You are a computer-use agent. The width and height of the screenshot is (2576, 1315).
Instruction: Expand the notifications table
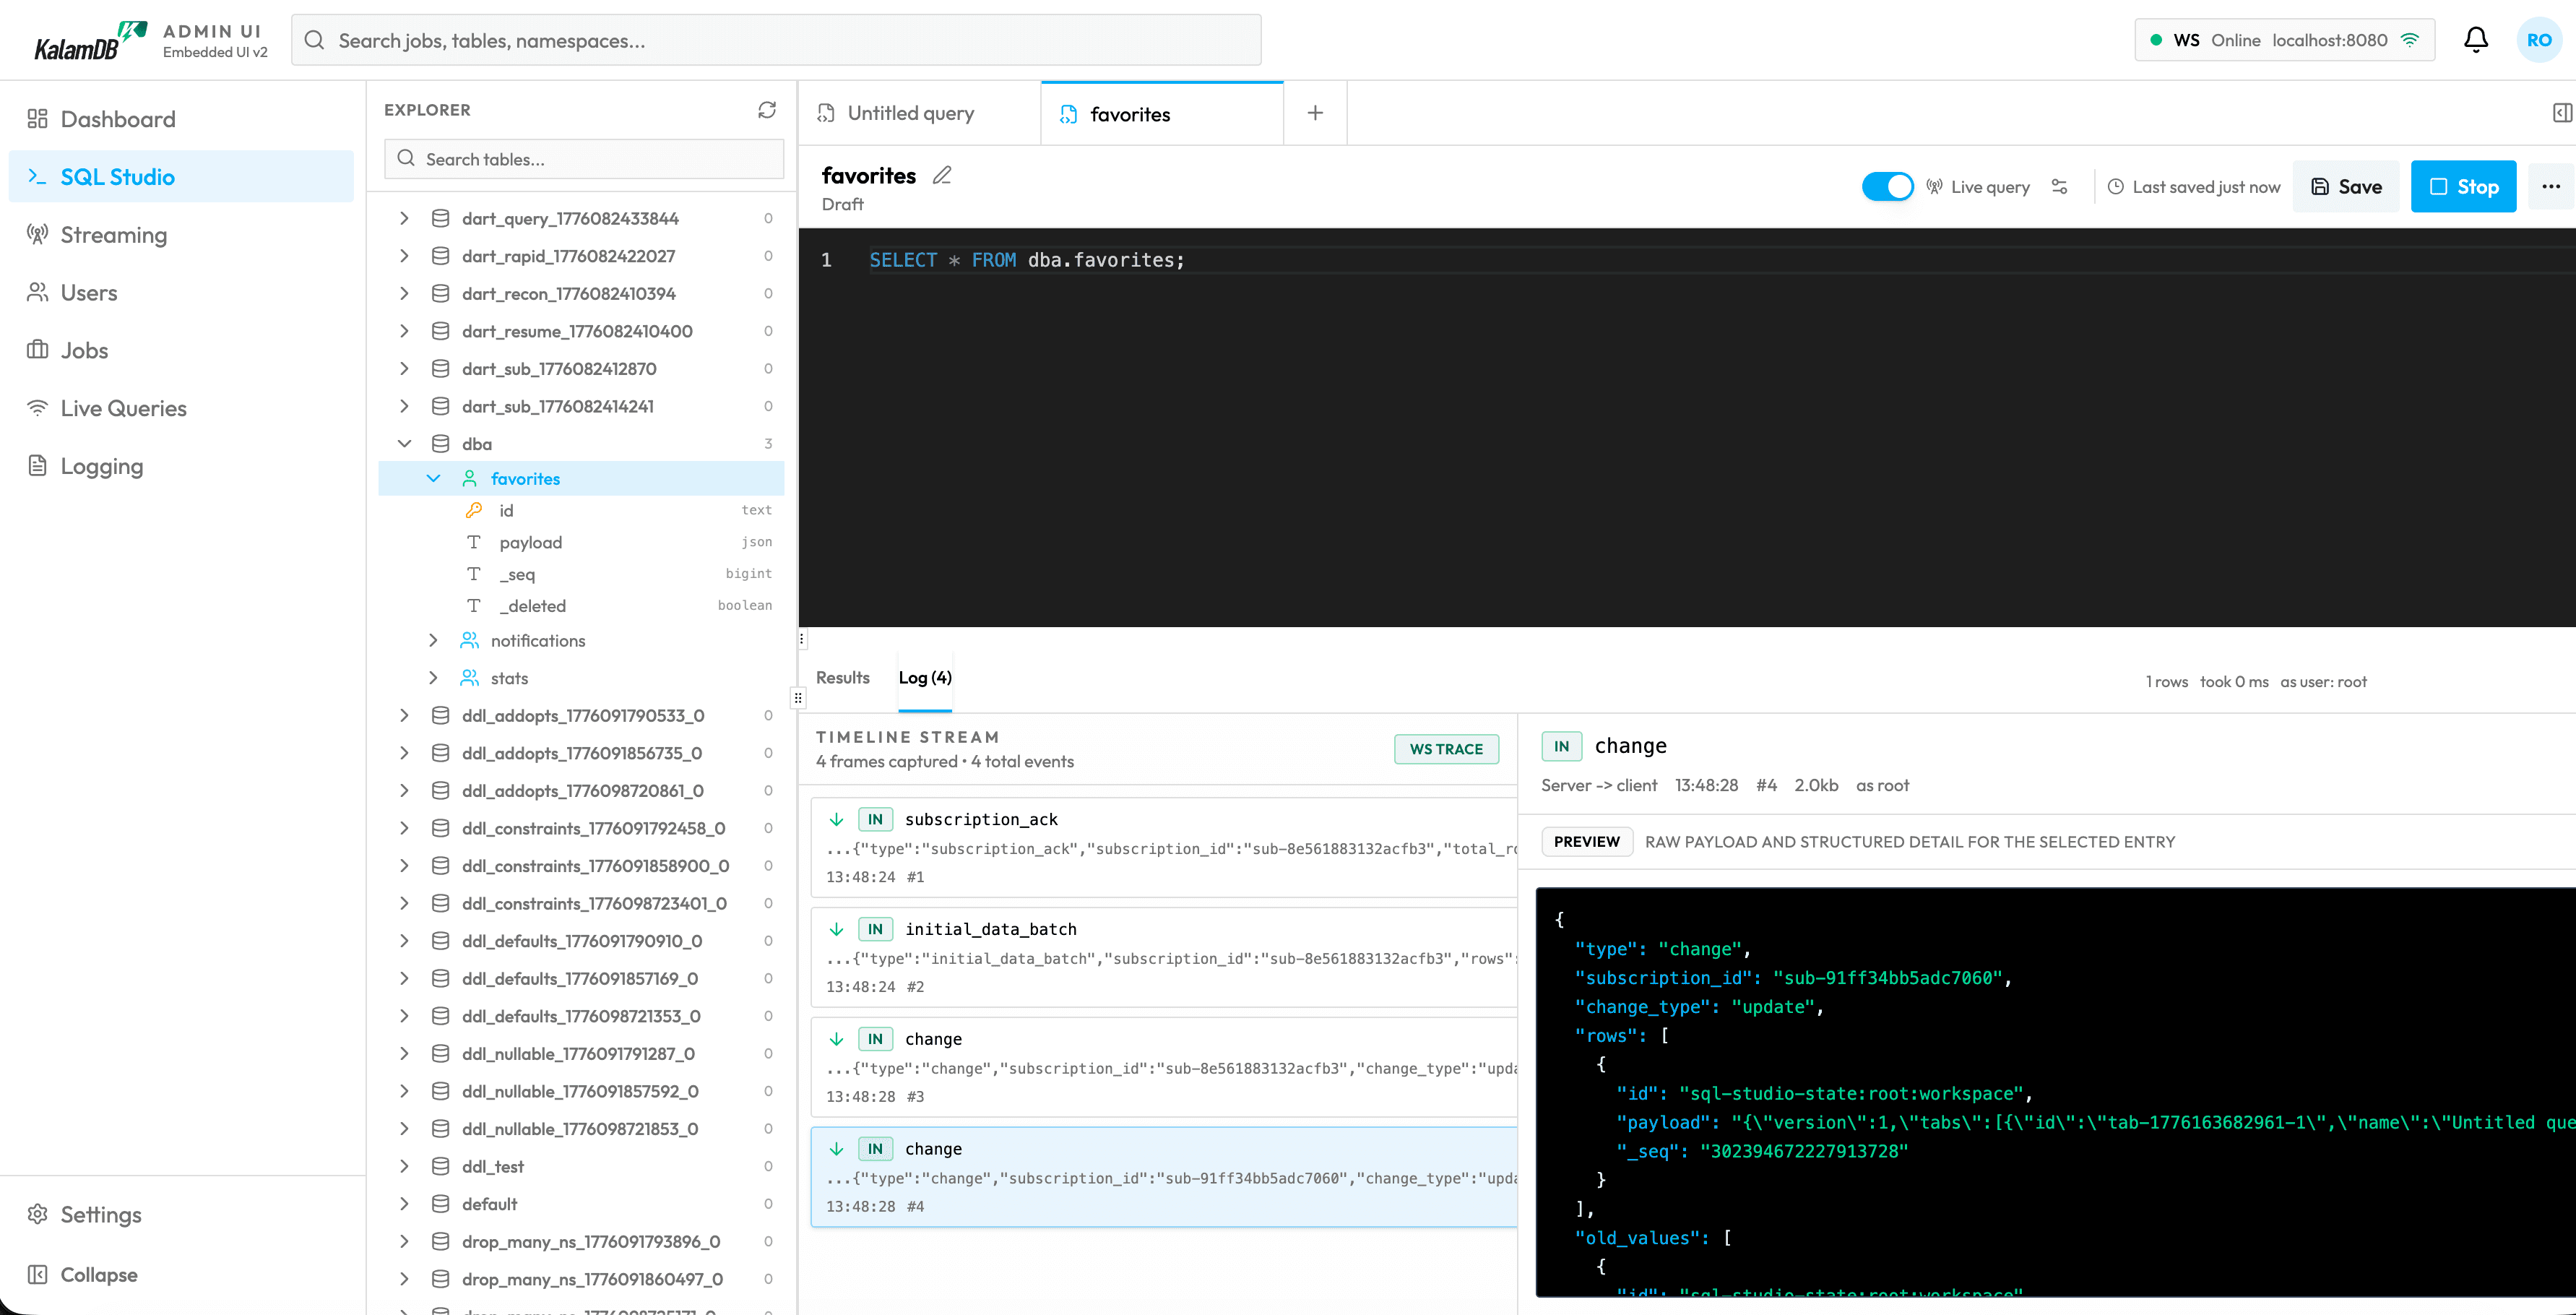434,640
